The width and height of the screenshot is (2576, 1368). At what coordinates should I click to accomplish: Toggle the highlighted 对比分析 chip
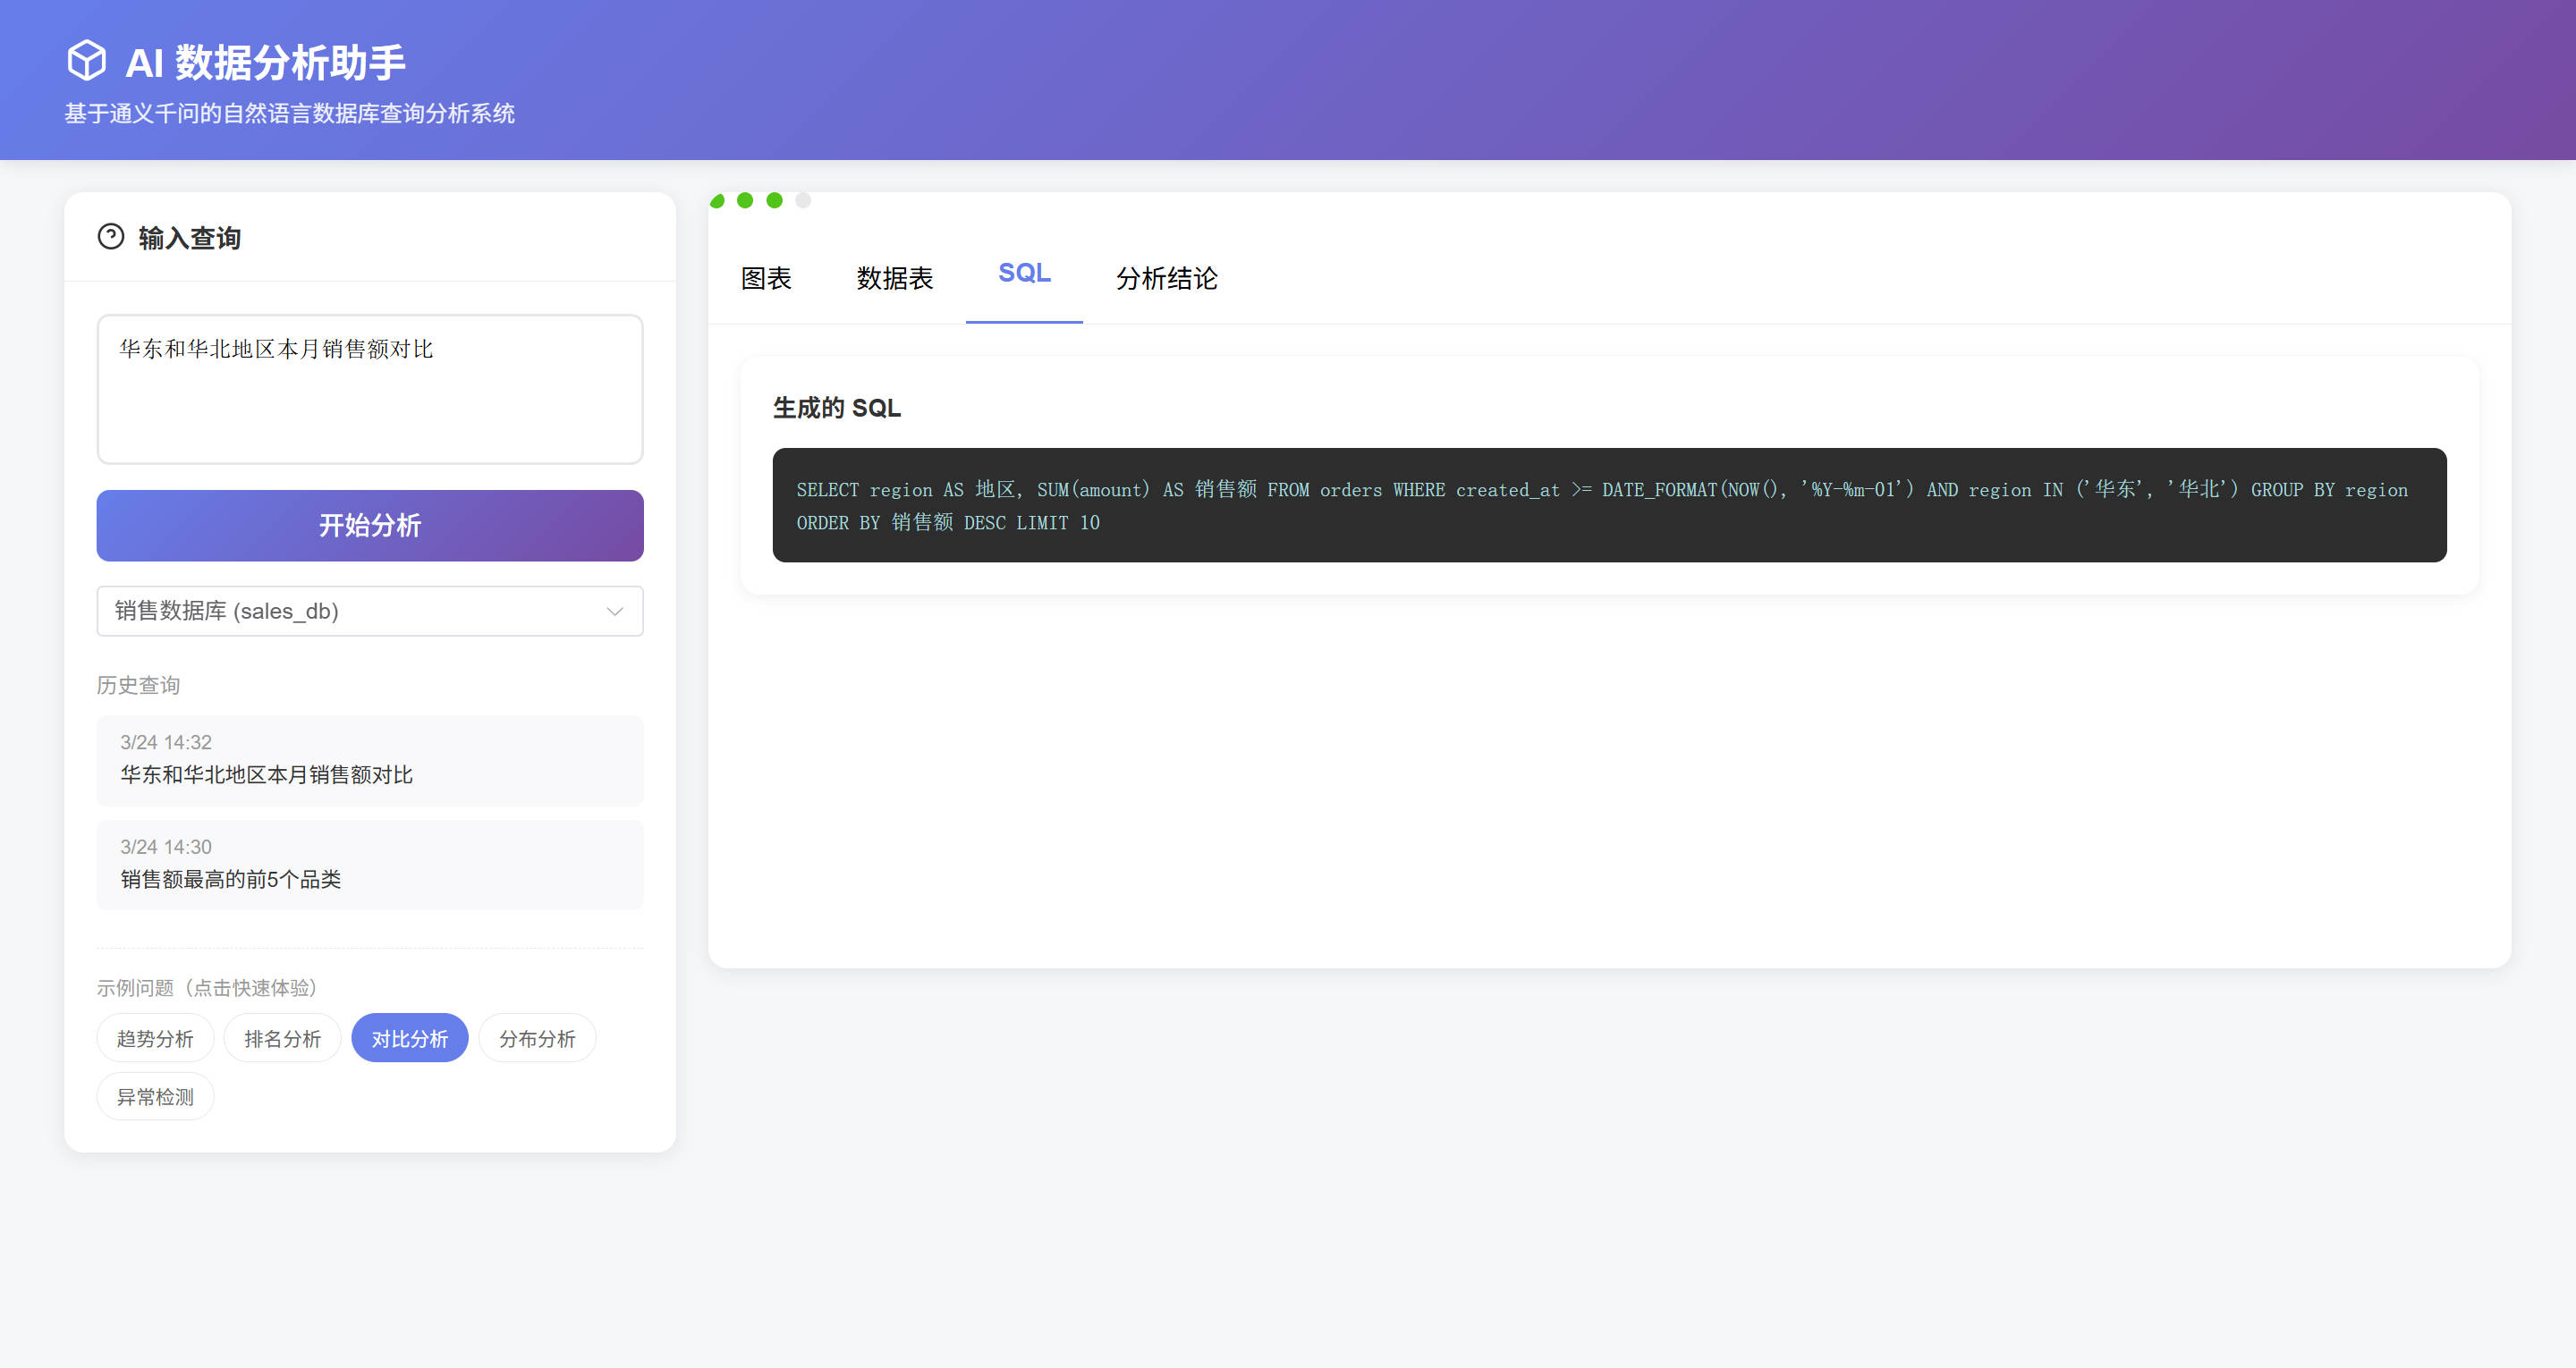(409, 1038)
